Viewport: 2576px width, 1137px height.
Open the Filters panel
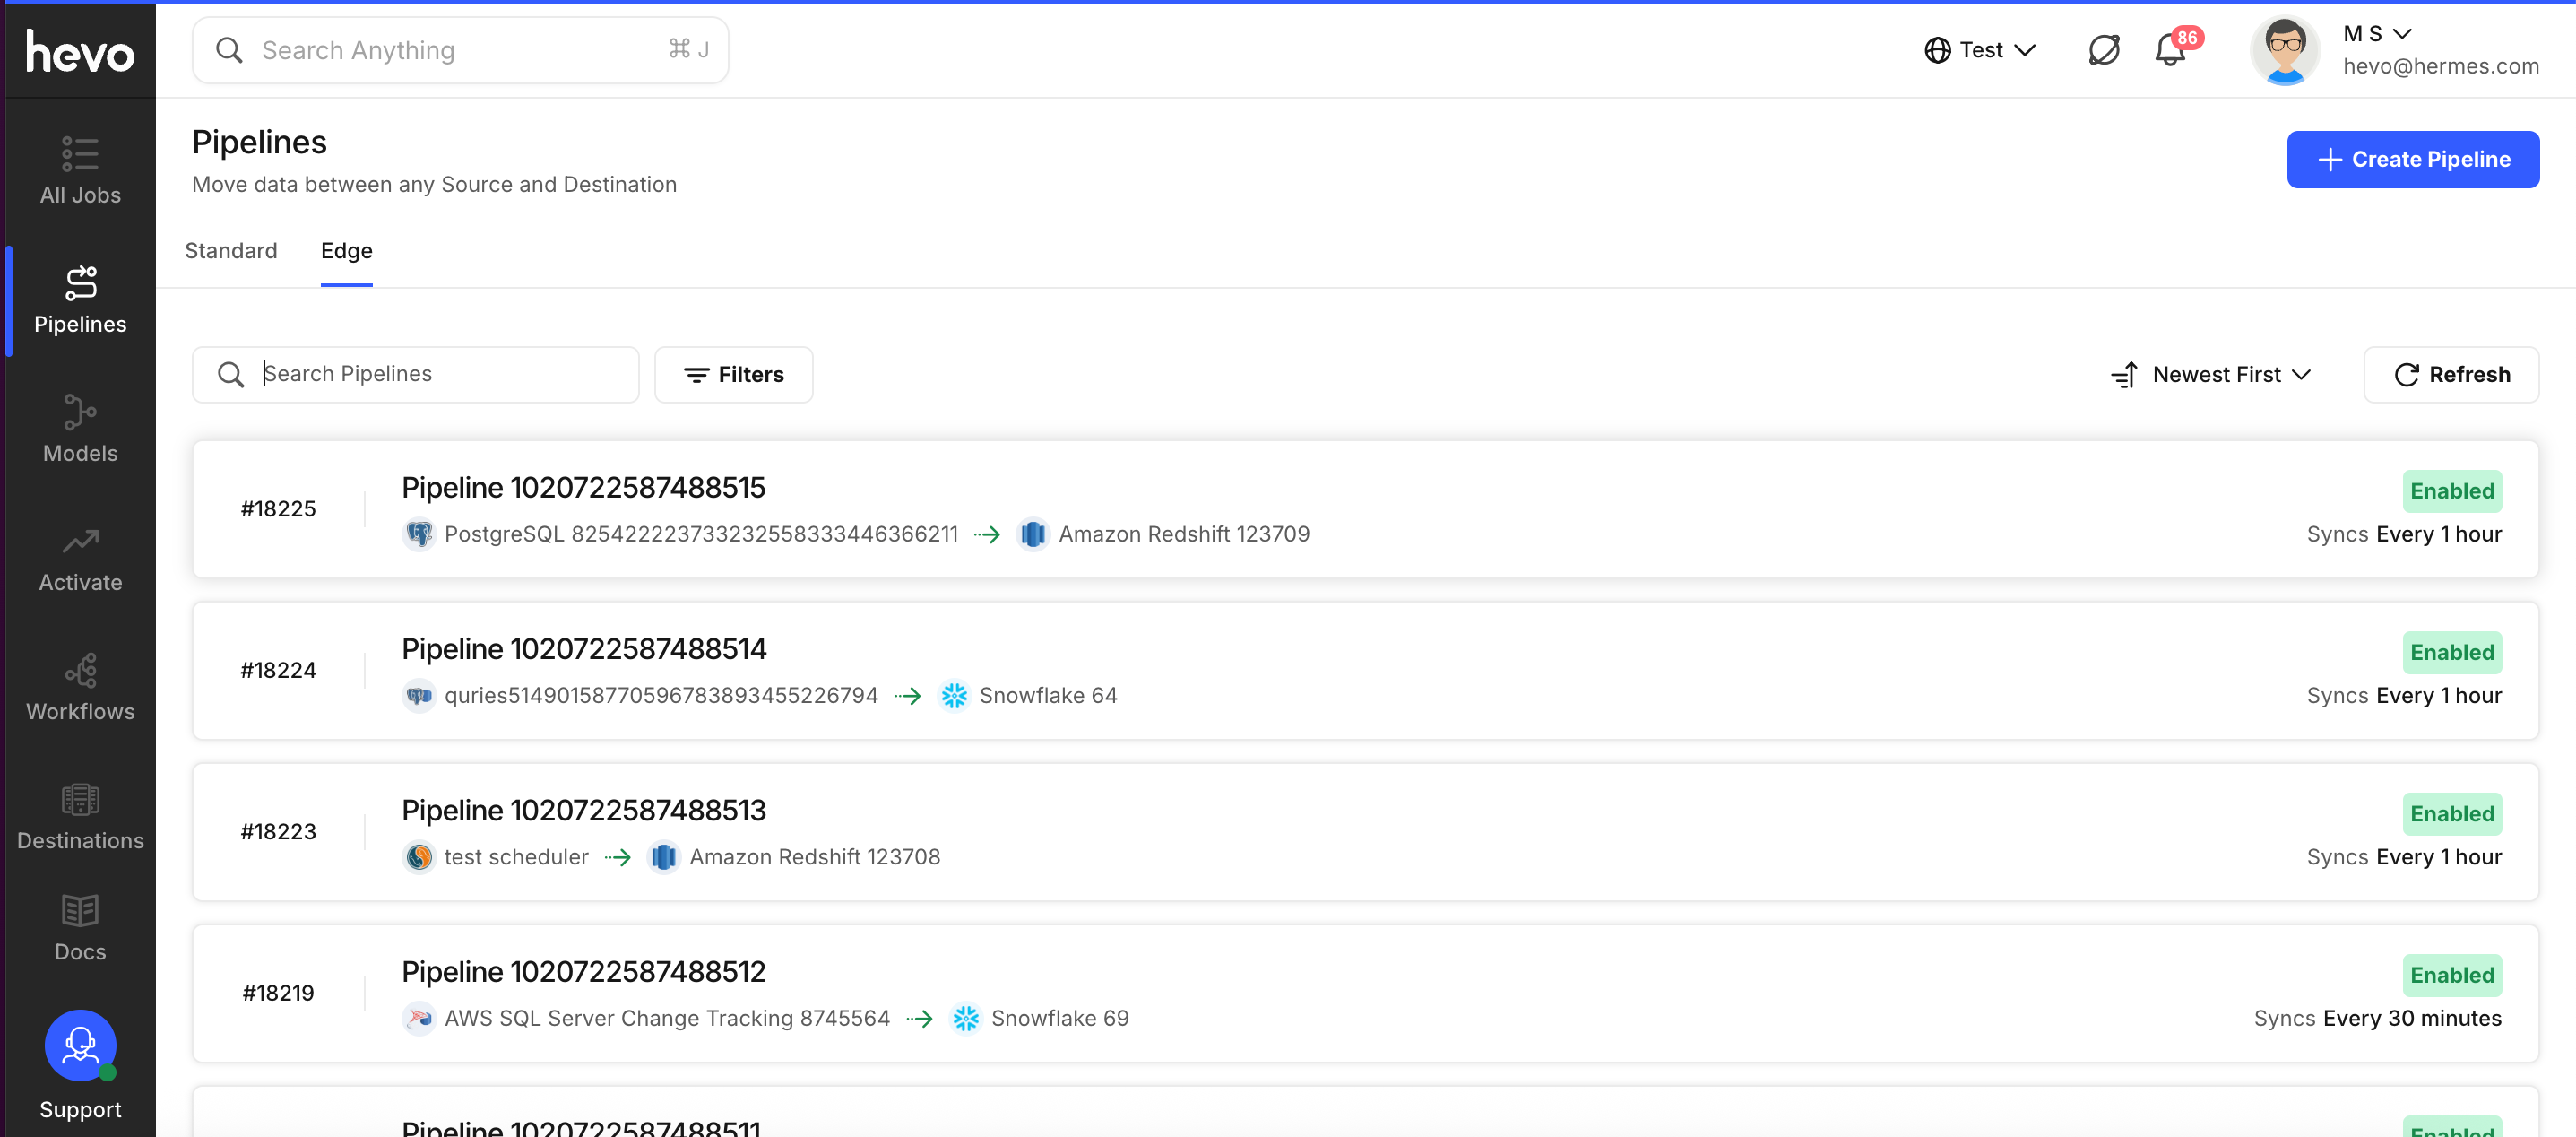click(x=733, y=374)
